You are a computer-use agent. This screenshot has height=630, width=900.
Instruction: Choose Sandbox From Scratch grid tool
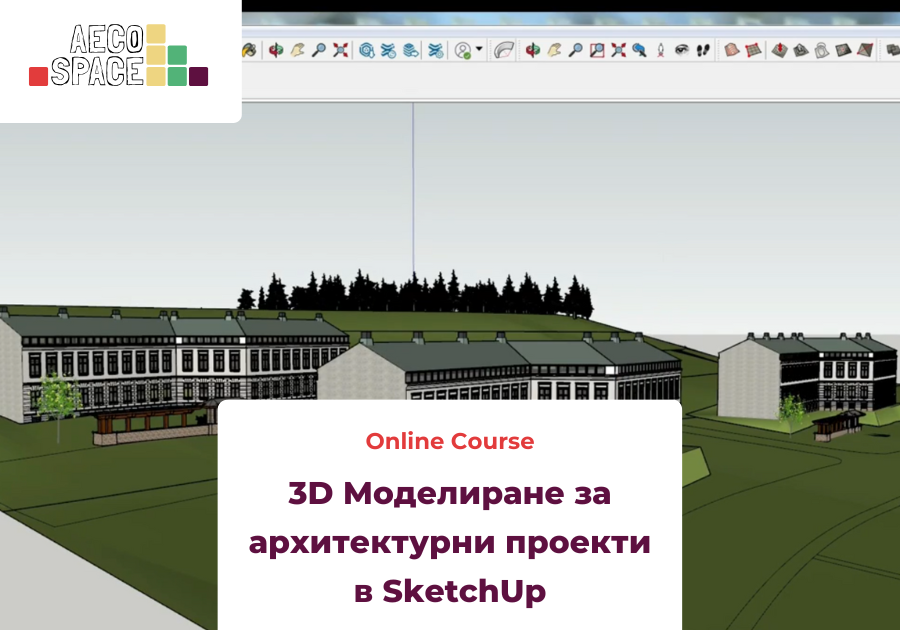click(x=754, y=49)
